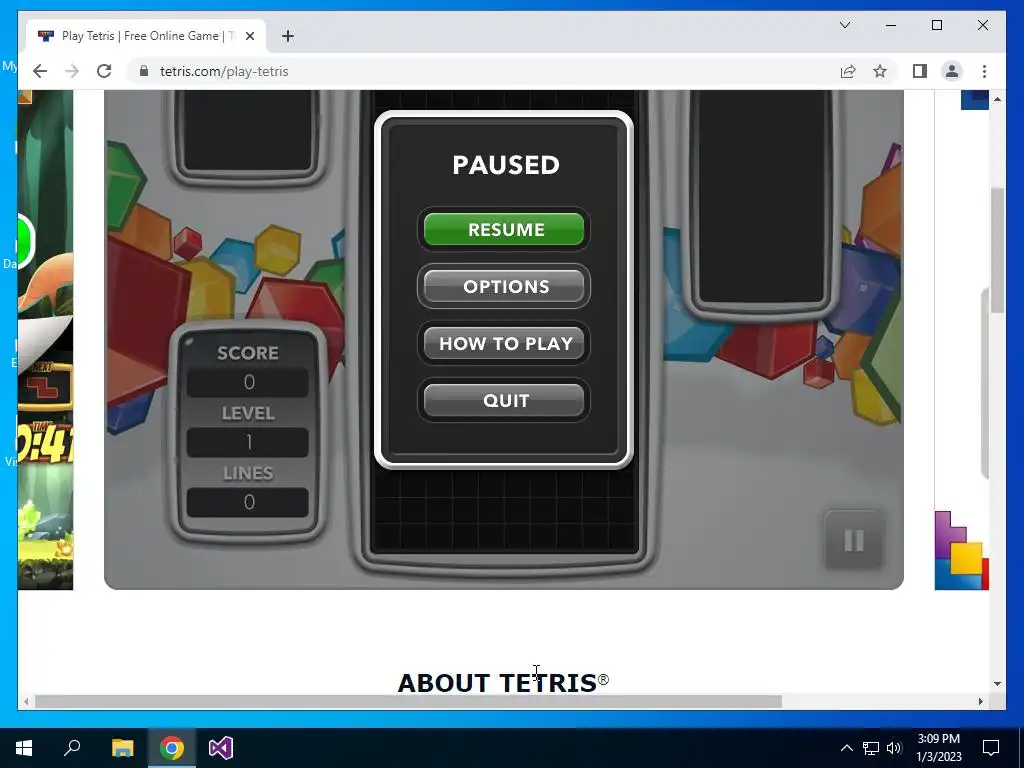Viewport: 1024px width, 768px height.
Task: Click the left side game advertisement
Action: [46, 340]
